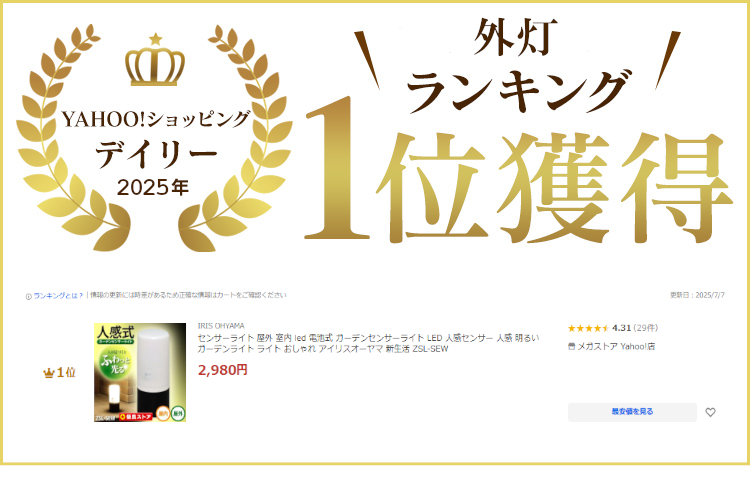Screen dimensions: 750x488
Task: Visit the メガストア Yahoo!店 store link
Action: click(616, 346)
